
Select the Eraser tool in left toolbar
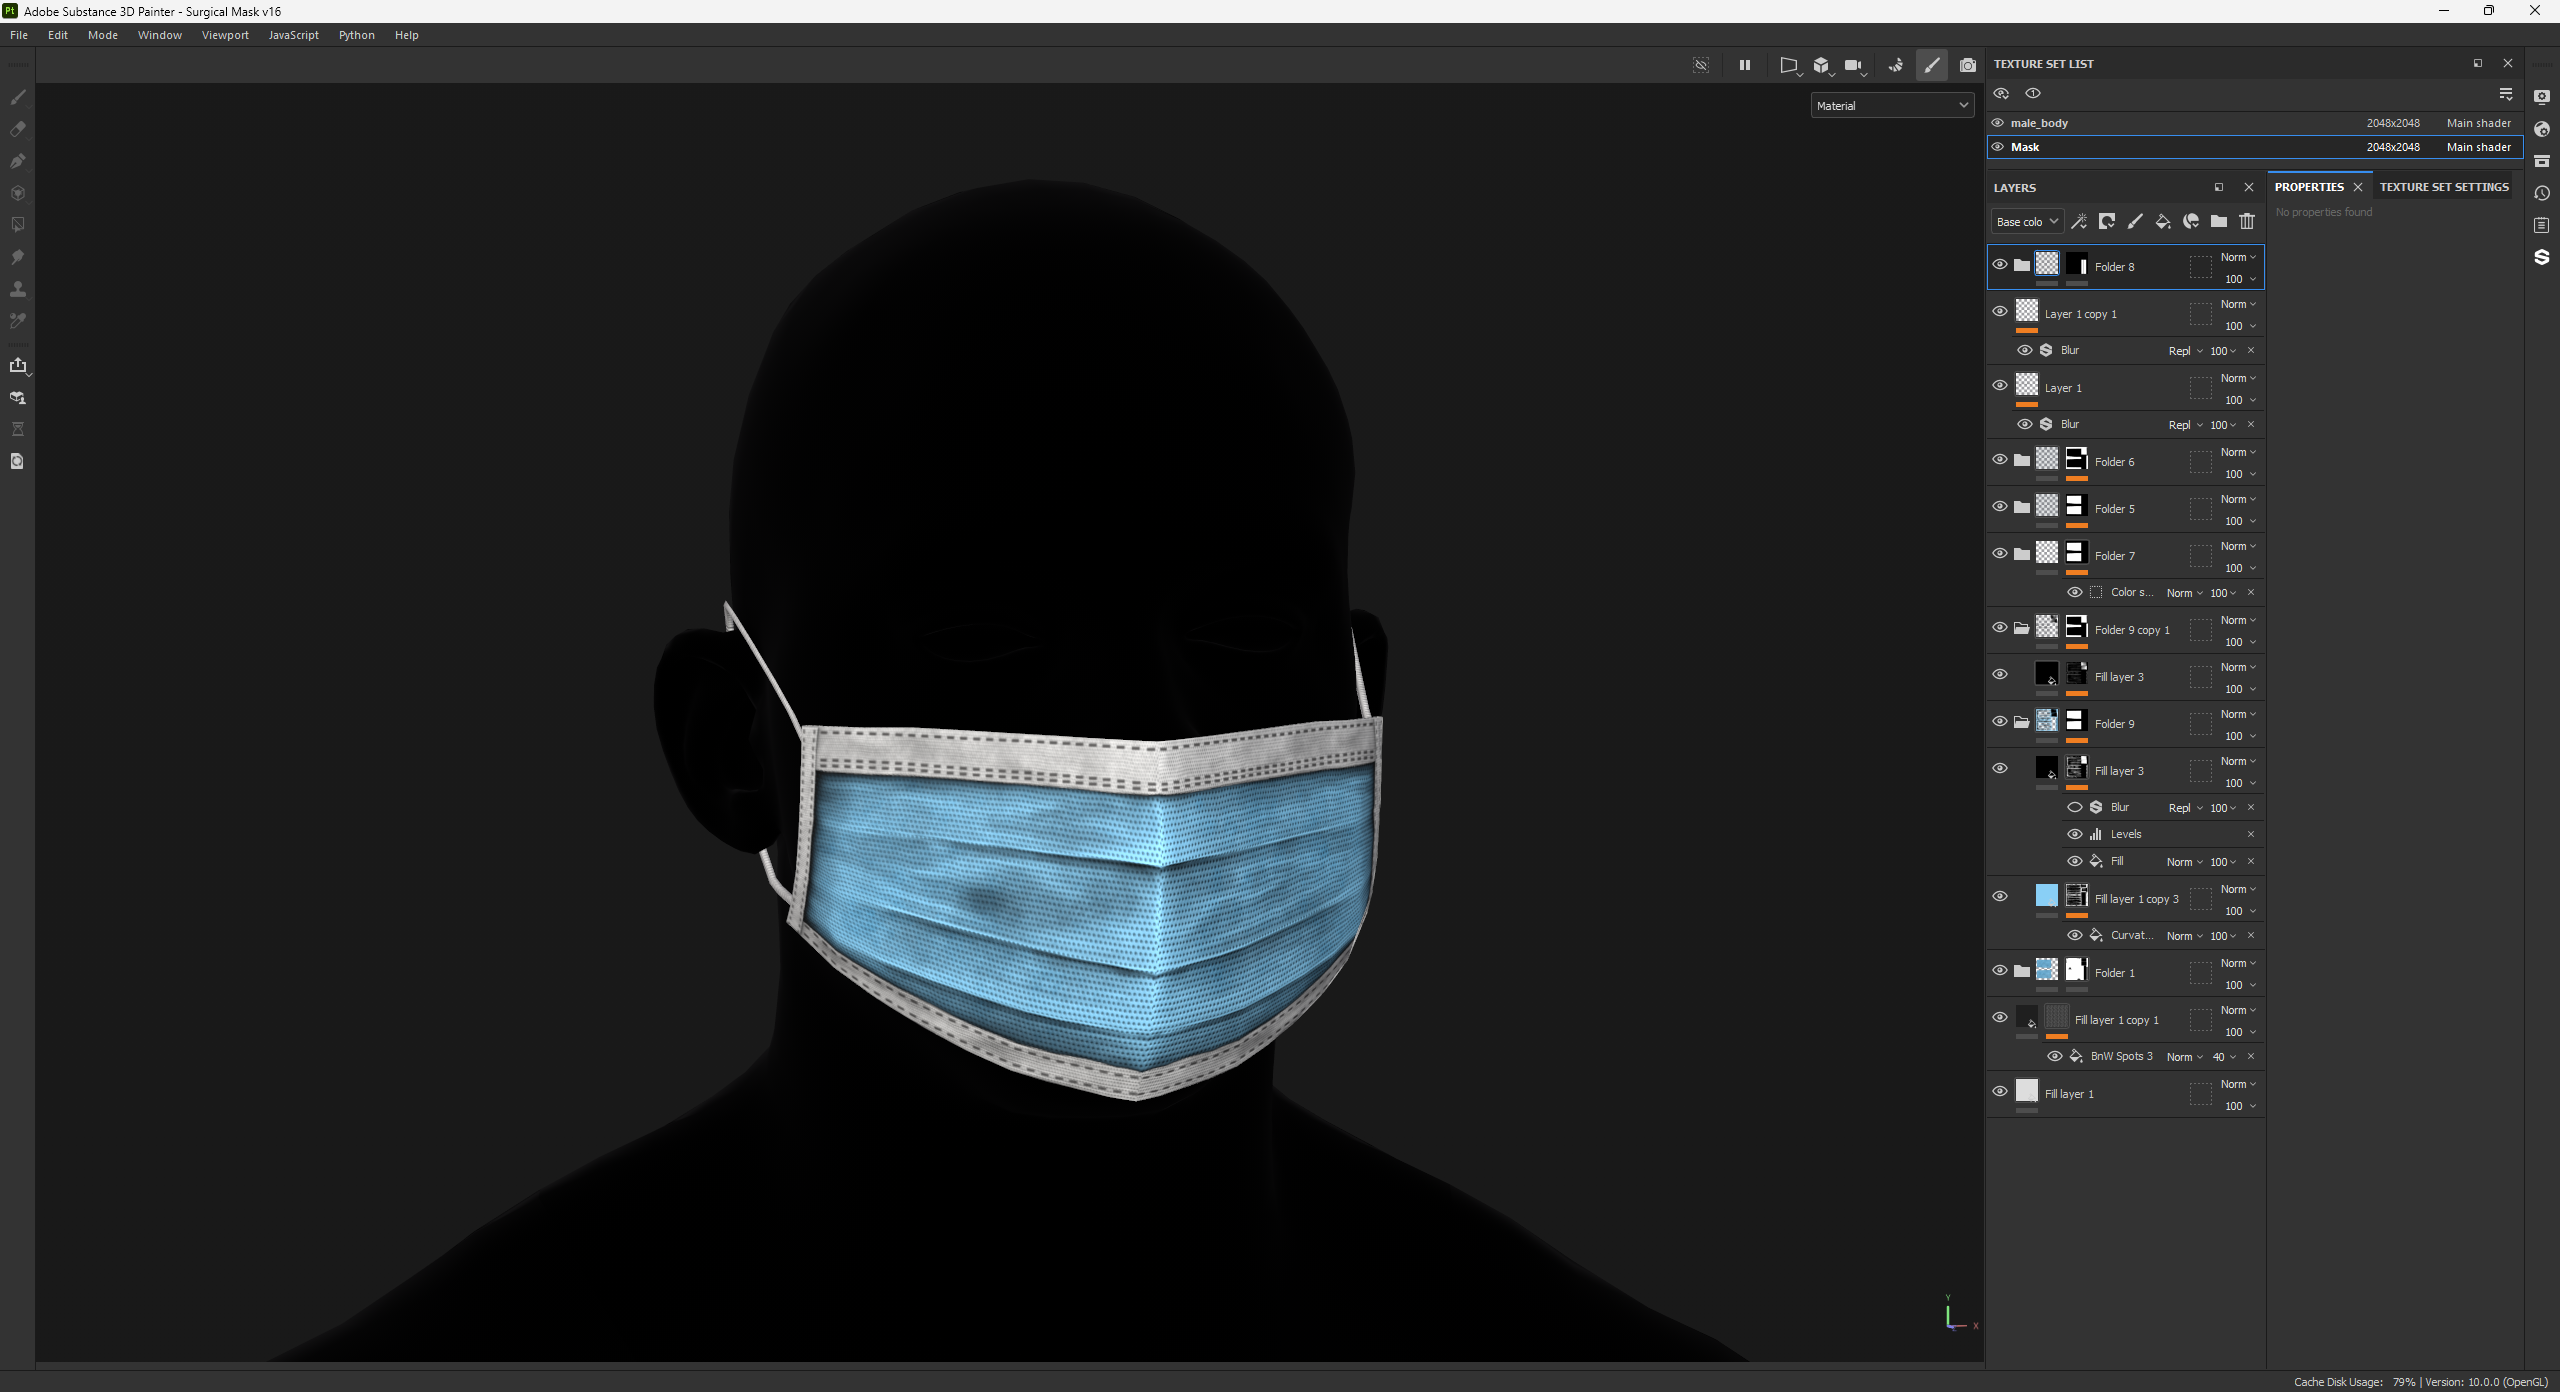pyautogui.click(x=18, y=129)
